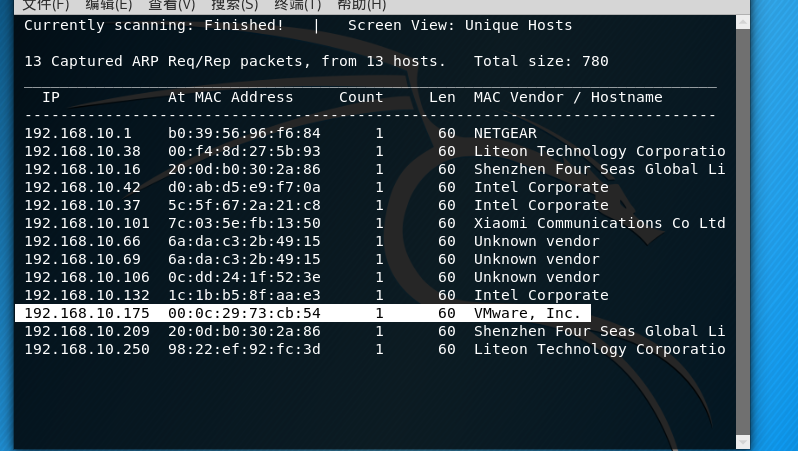The image size is (798, 451).
Task: Click the 'VMware, Inc.' vendor name
Action: pyautogui.click(x=528, y=313)
